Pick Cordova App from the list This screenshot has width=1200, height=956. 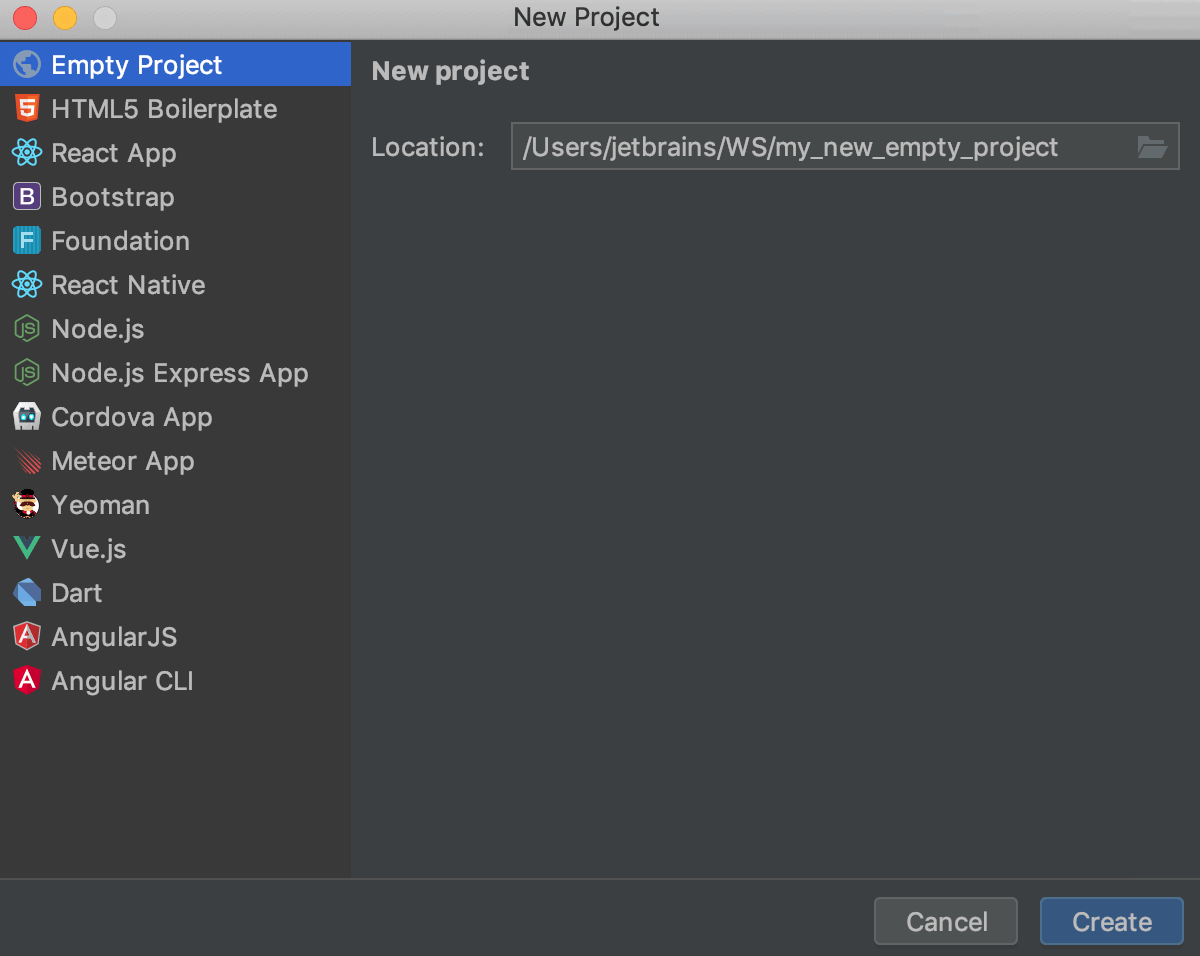pyautogui.click(x=132, y=417)
